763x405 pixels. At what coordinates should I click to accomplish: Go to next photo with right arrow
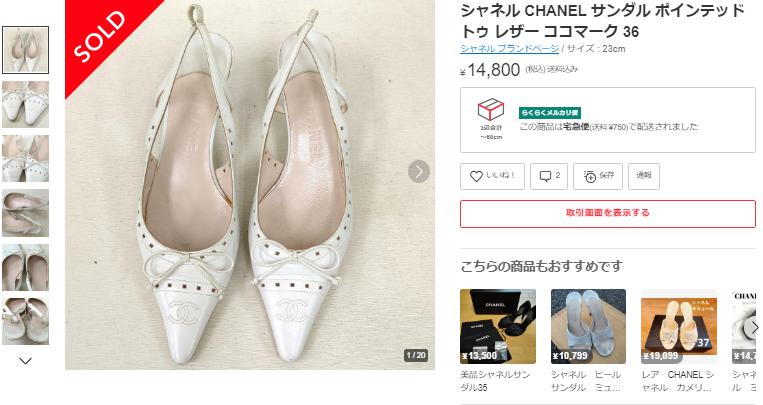tap(419, 171)
